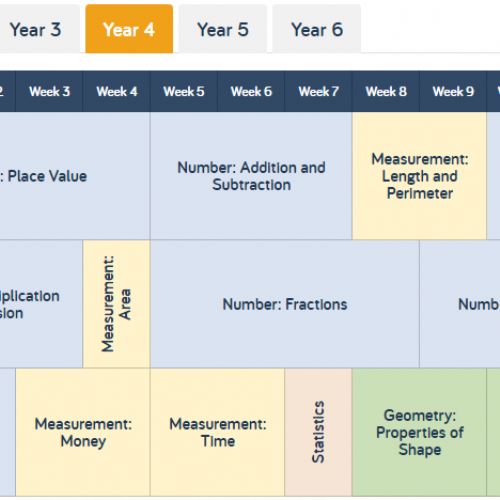Select the Week 6 column header
This screenshot has width=500, height=500.
(251, 91)
